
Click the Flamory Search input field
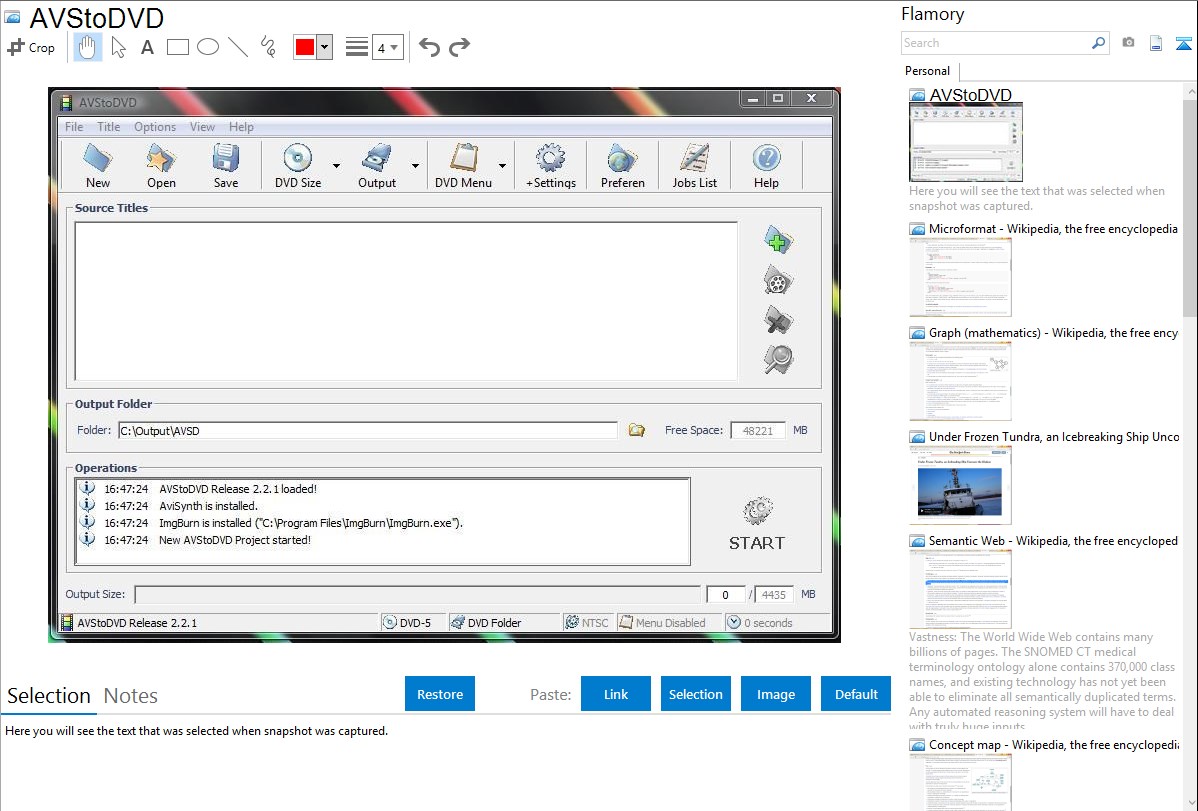pos(995,43)
